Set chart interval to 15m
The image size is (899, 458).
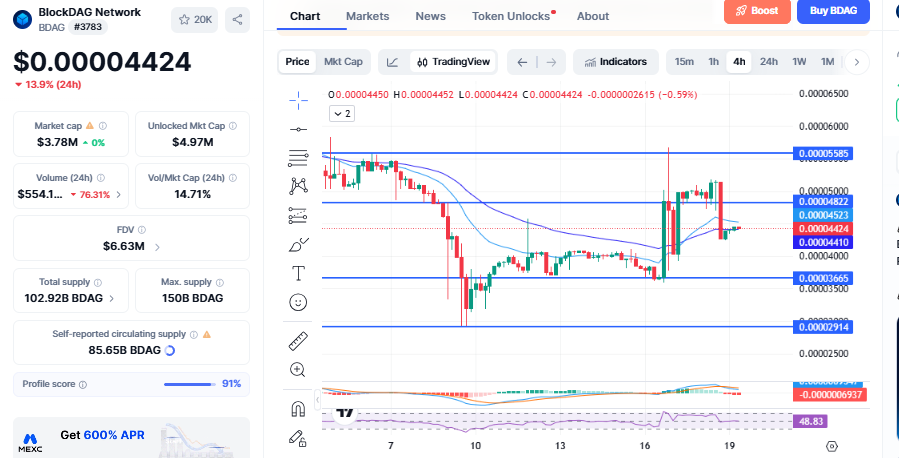pos(684,62)
